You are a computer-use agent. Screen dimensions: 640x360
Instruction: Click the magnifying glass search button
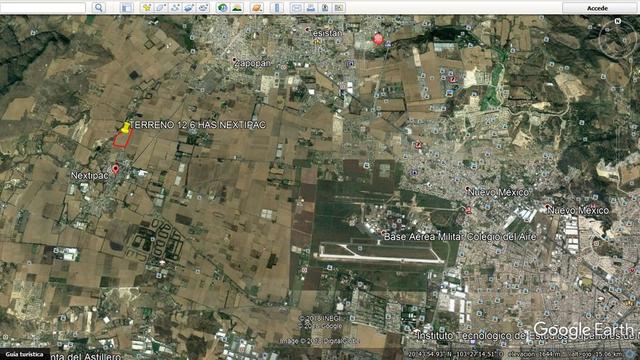click(98, 7)
